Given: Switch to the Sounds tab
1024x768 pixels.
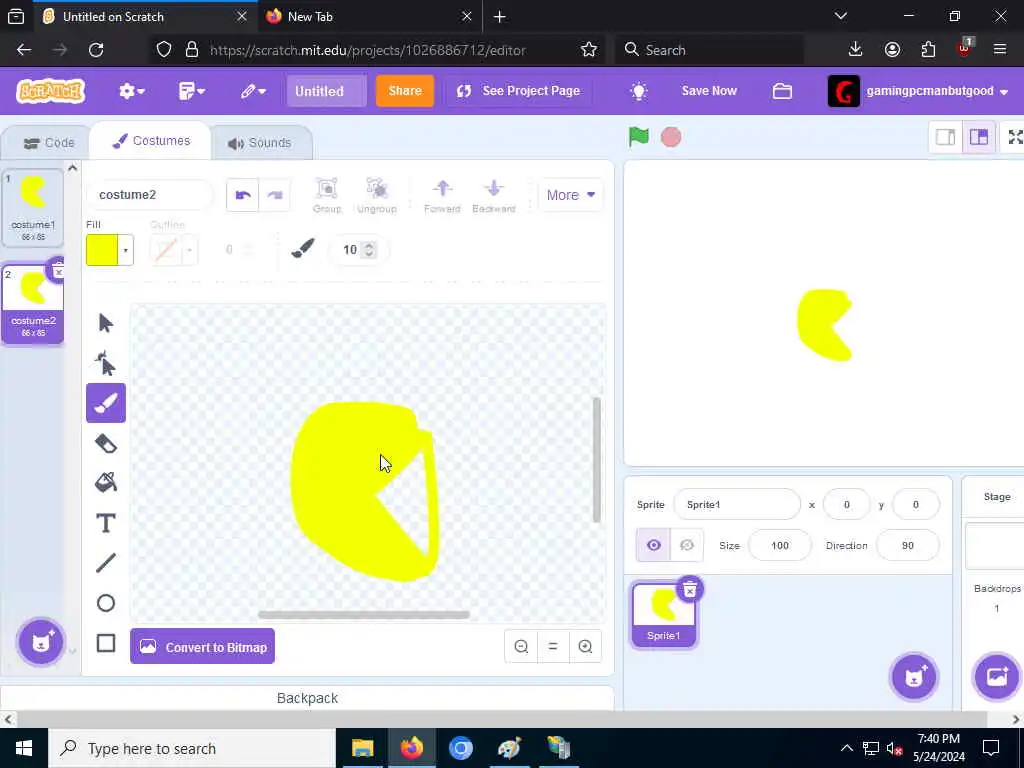Looking at the screenshot, I should [259, 142].
